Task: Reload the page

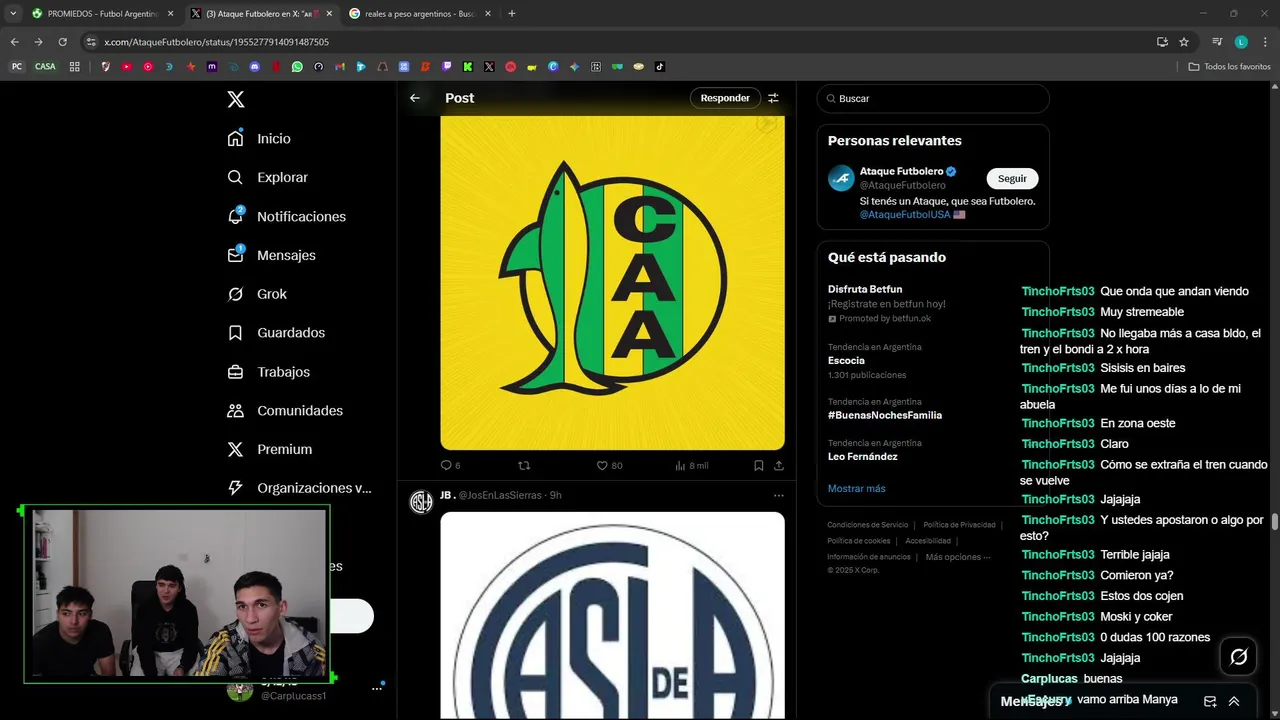Action: coord(62,42)
